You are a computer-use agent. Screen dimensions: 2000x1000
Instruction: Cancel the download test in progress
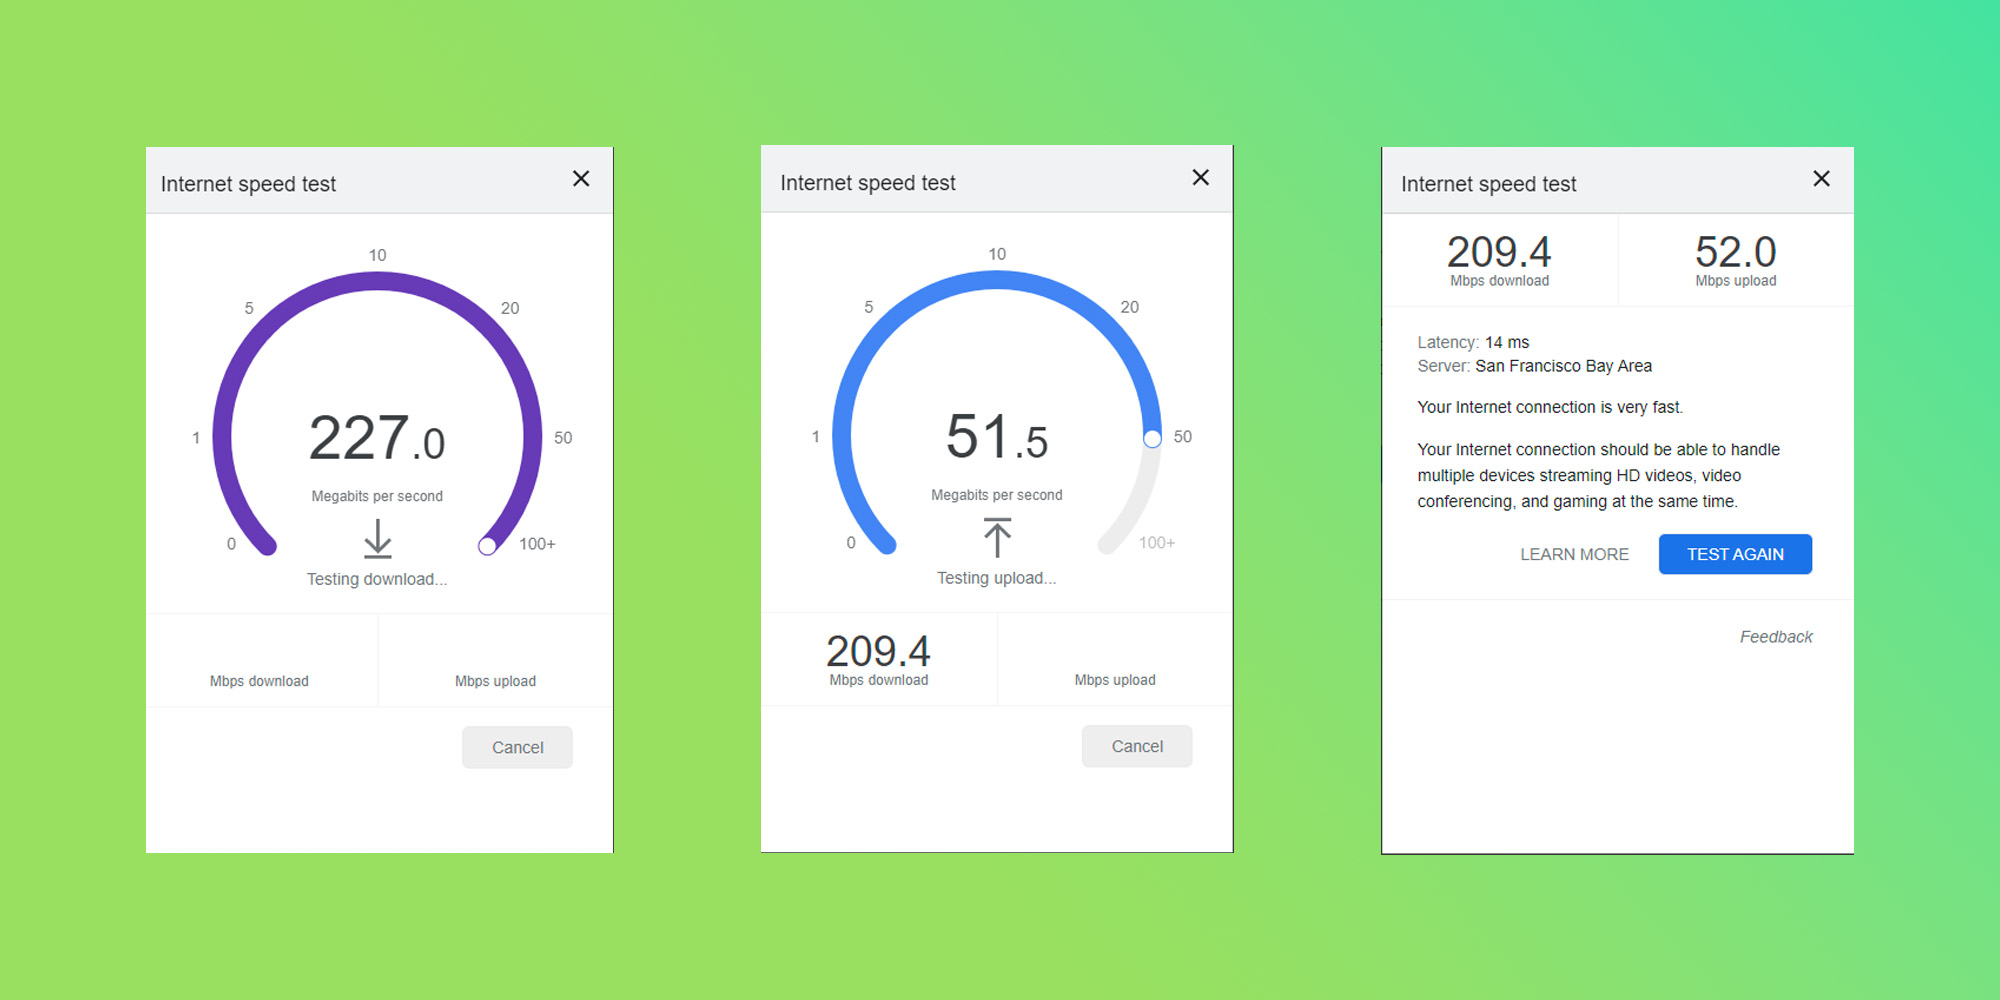(x=517, y=747)
